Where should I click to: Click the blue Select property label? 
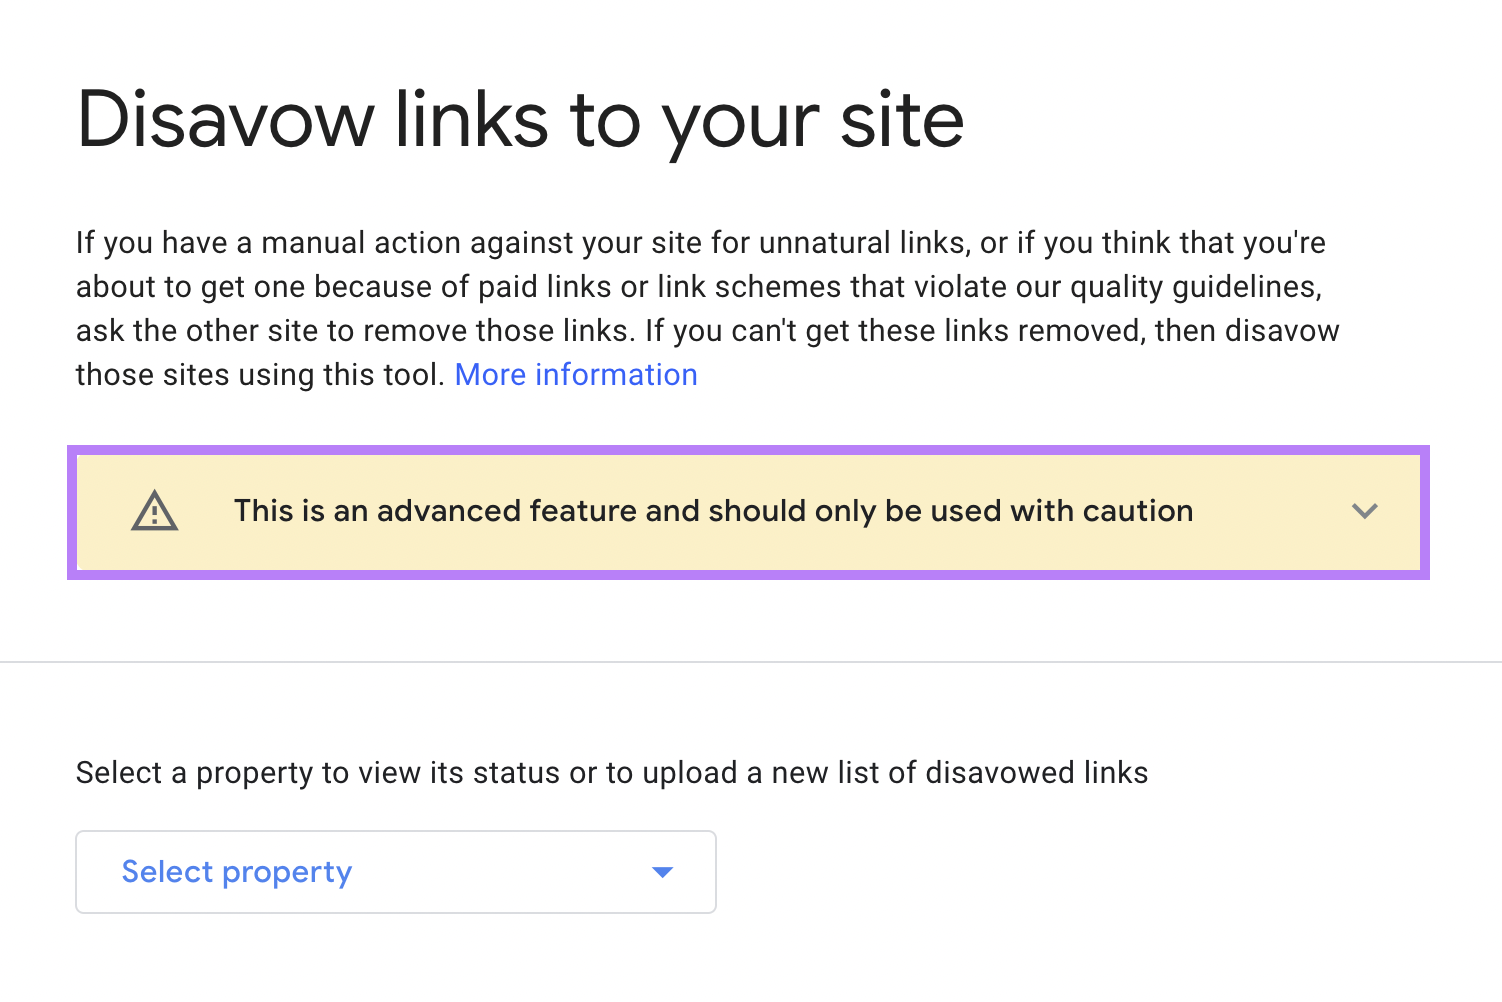pyautogui.click(x=236, y=872)
